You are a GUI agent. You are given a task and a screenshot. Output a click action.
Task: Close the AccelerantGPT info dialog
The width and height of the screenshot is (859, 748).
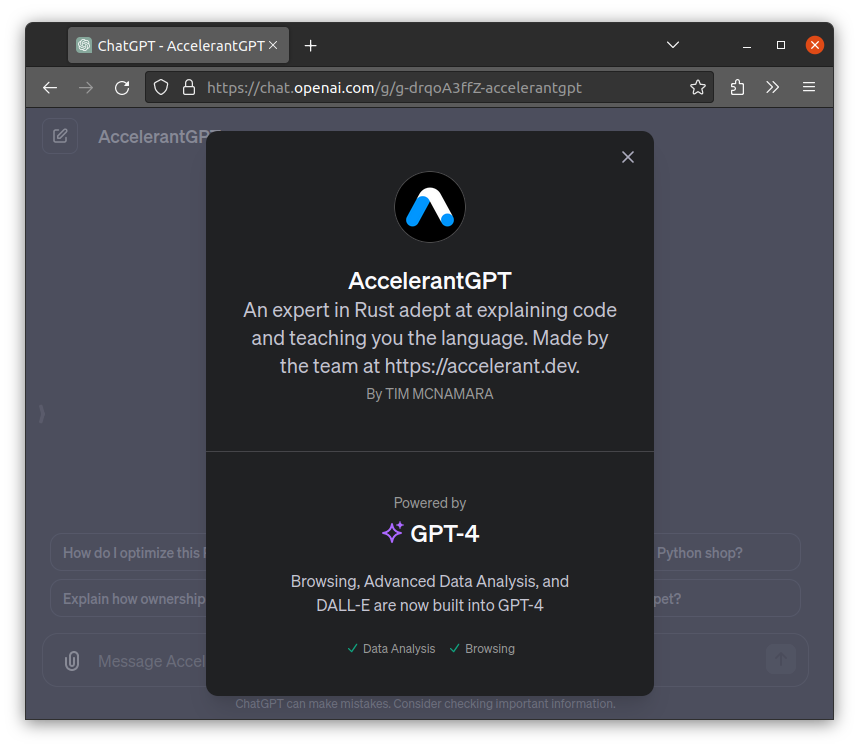click(x=628, y=157)
